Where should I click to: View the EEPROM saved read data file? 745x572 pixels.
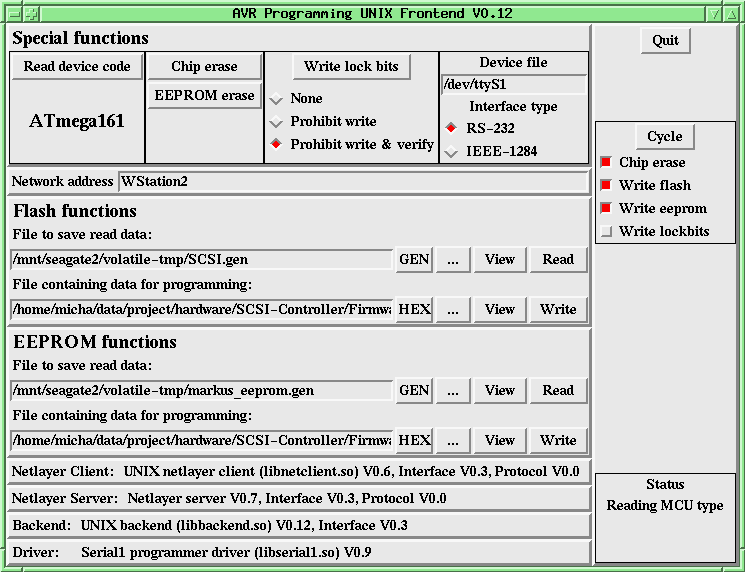pyautogui.click(x=500, y=391)
